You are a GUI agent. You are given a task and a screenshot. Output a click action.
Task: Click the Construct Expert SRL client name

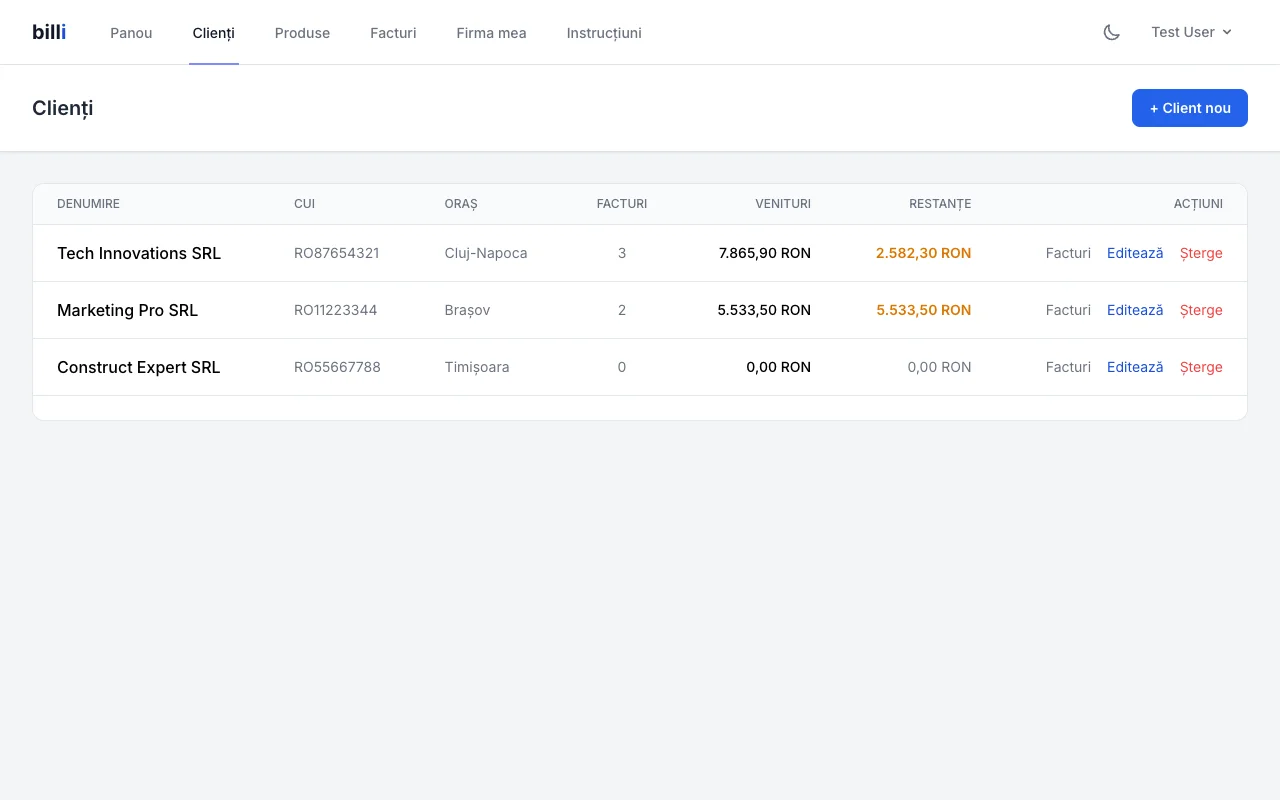[x=138, y=367]
